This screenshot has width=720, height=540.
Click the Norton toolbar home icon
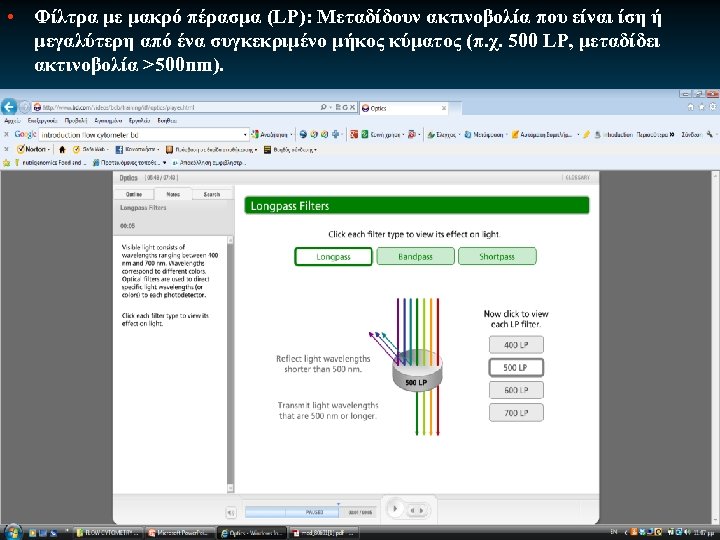(x=62, y=149)
